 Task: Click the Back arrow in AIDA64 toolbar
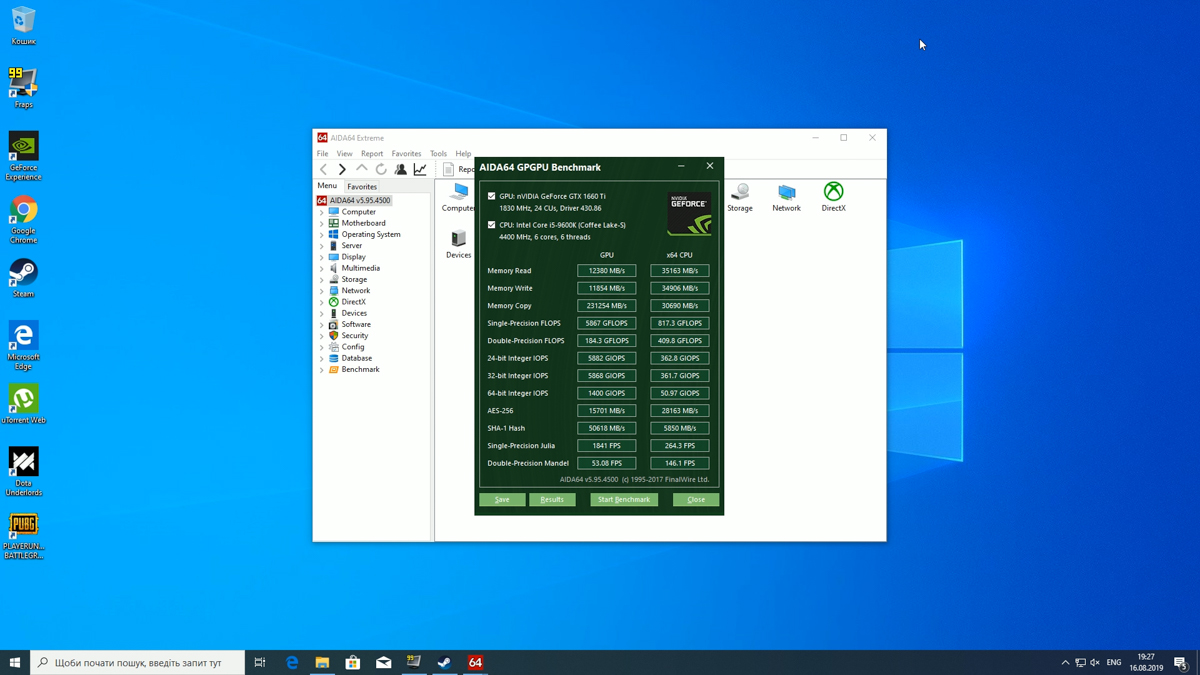pyautogui.click(x=323, y=170)
